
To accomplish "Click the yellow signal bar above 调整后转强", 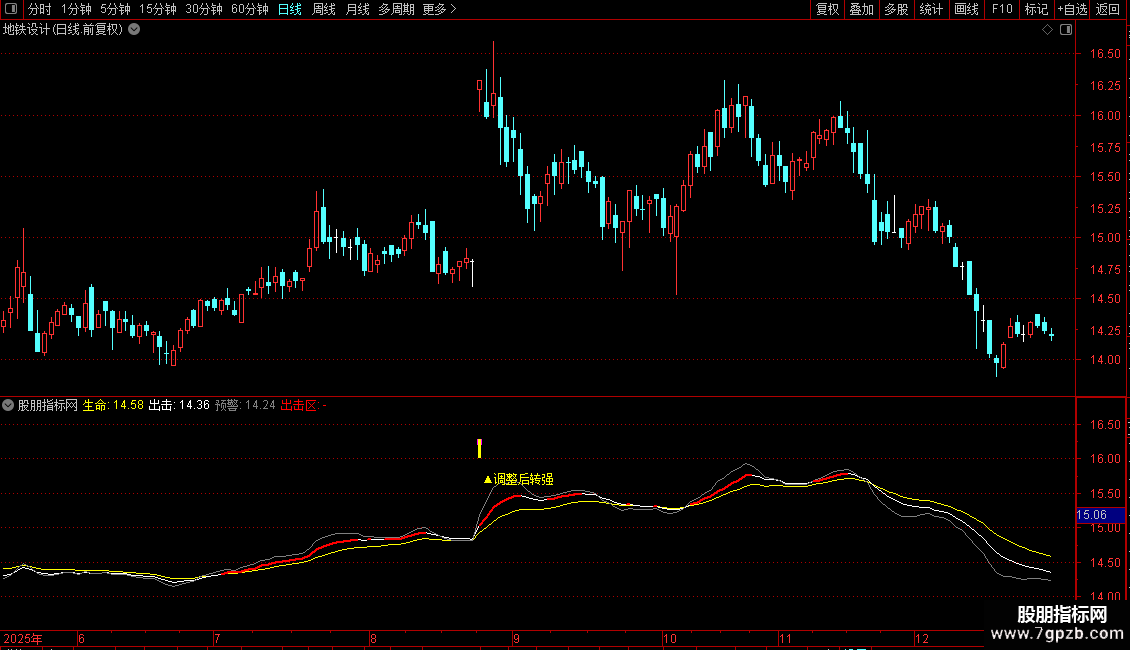I will point(479,448).
